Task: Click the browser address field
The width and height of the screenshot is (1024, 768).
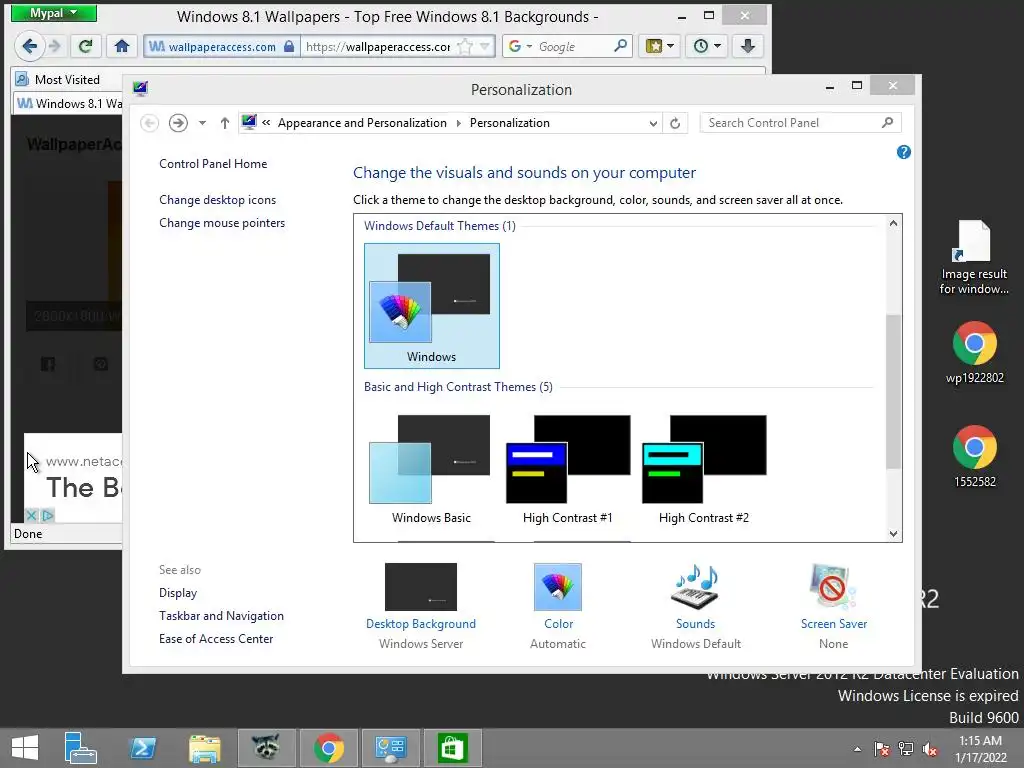Action: pos(377,46)
